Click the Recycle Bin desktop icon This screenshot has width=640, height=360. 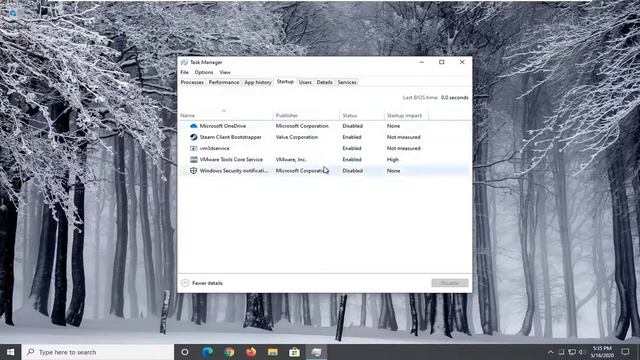[13, 13]
